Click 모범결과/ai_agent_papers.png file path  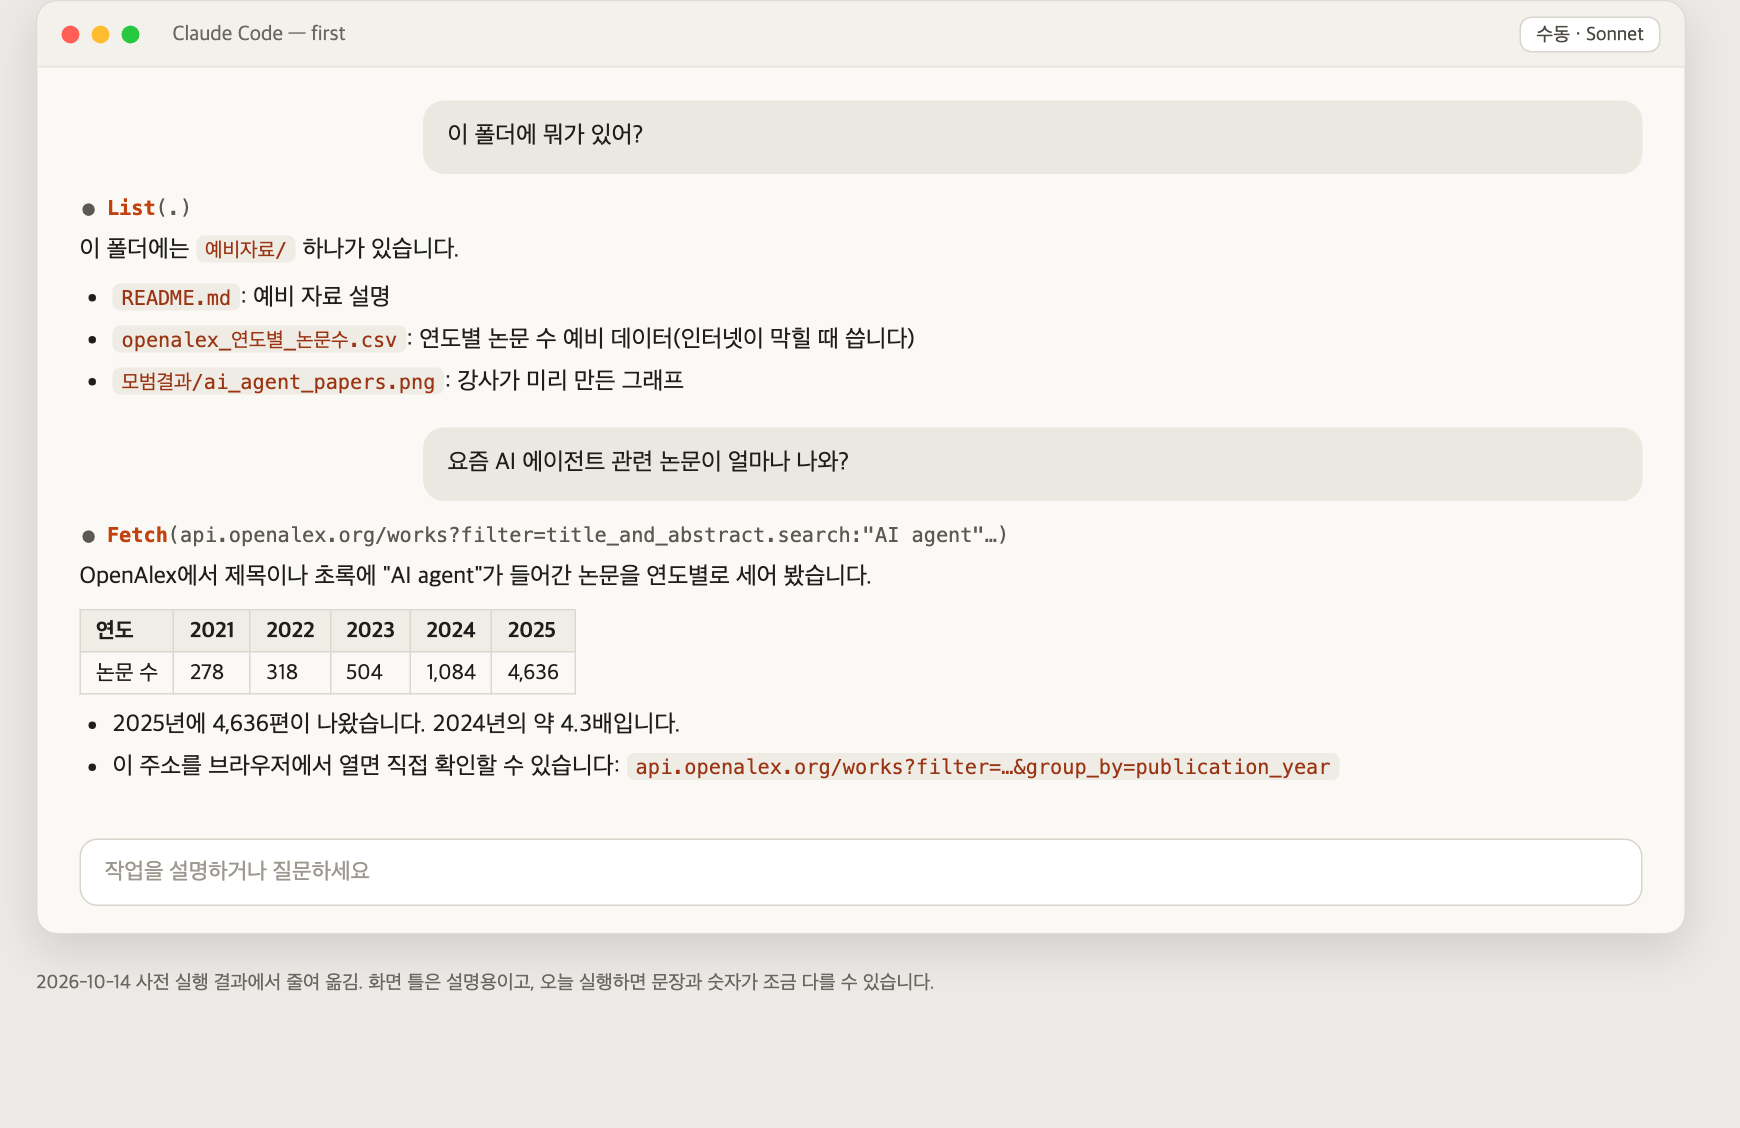[278, 381]
